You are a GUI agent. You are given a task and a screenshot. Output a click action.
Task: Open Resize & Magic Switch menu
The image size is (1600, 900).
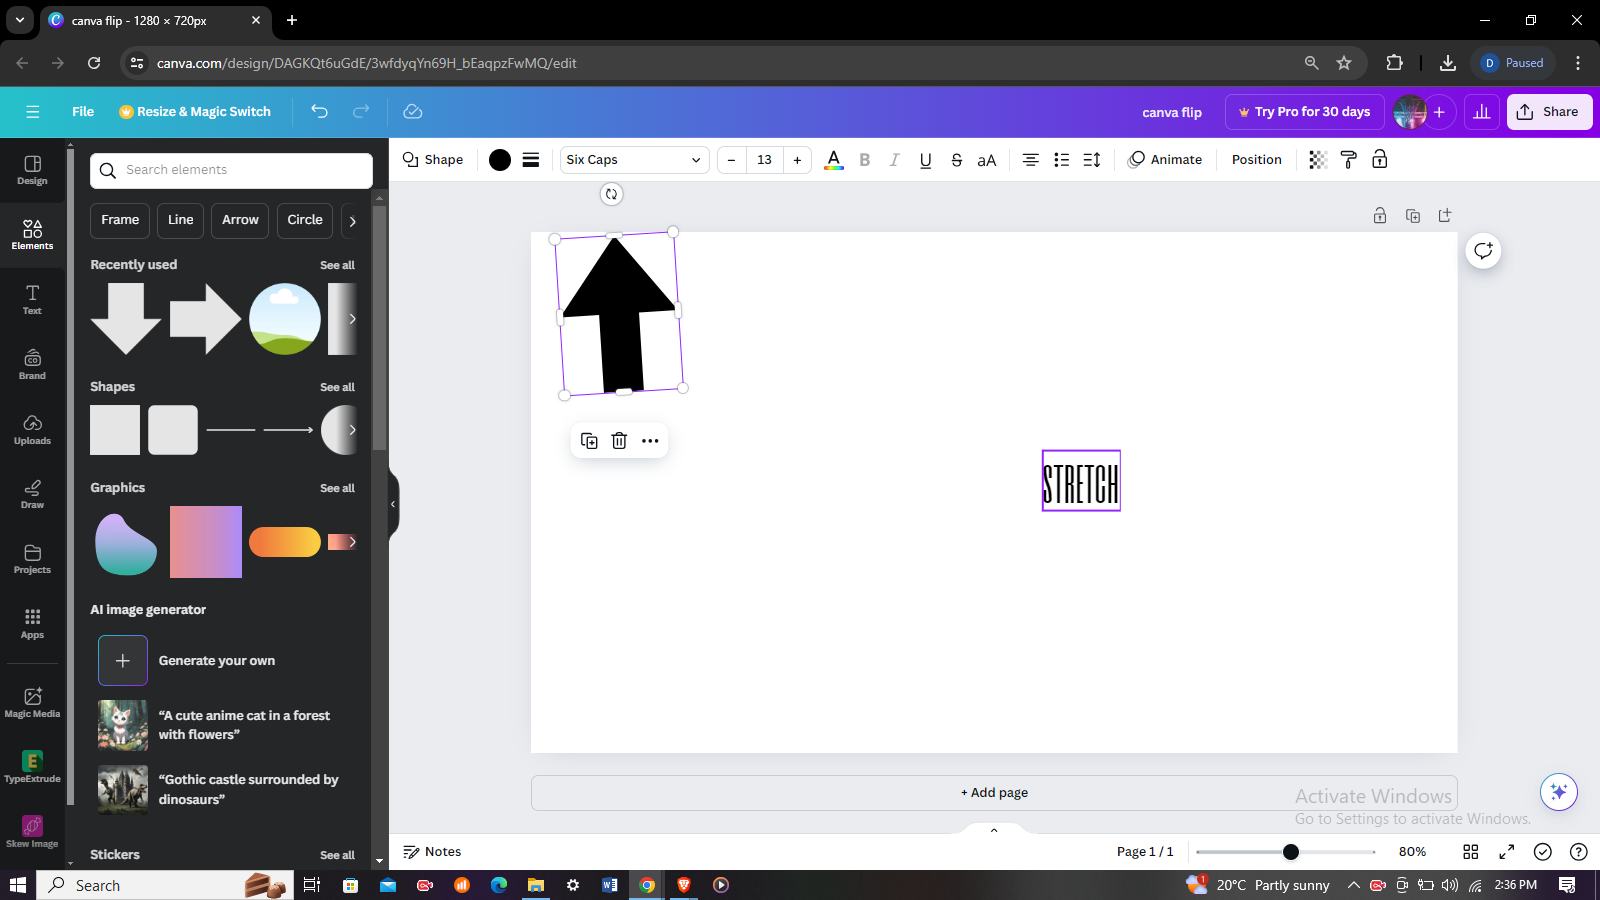[195, 112]
